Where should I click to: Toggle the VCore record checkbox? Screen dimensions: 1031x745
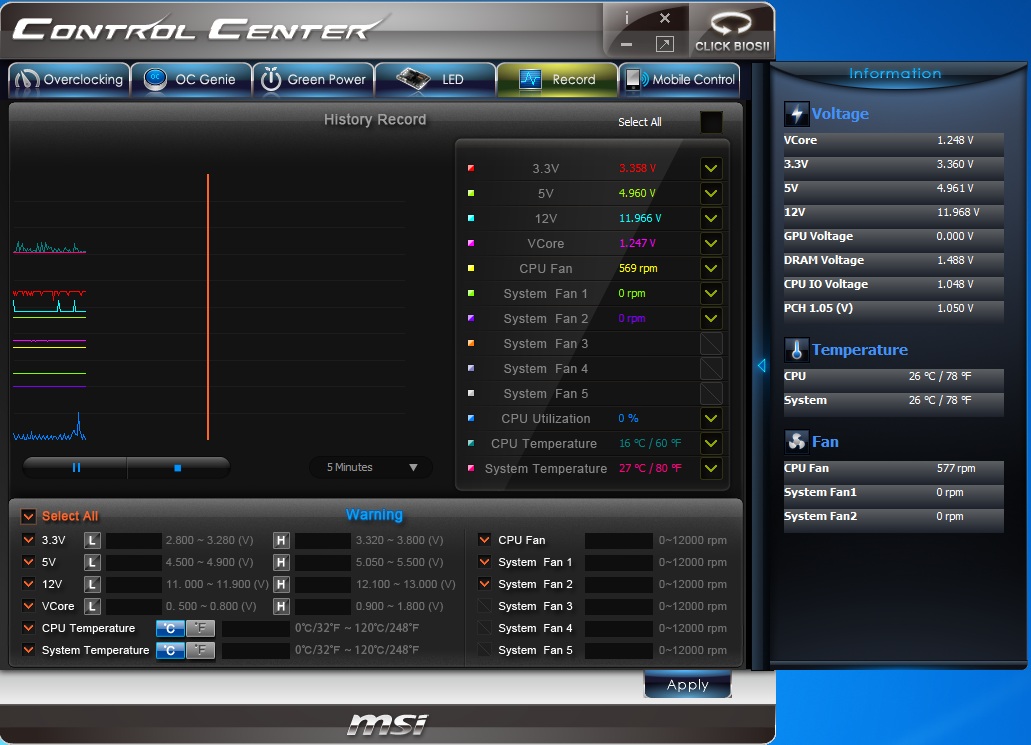(711, 243)
